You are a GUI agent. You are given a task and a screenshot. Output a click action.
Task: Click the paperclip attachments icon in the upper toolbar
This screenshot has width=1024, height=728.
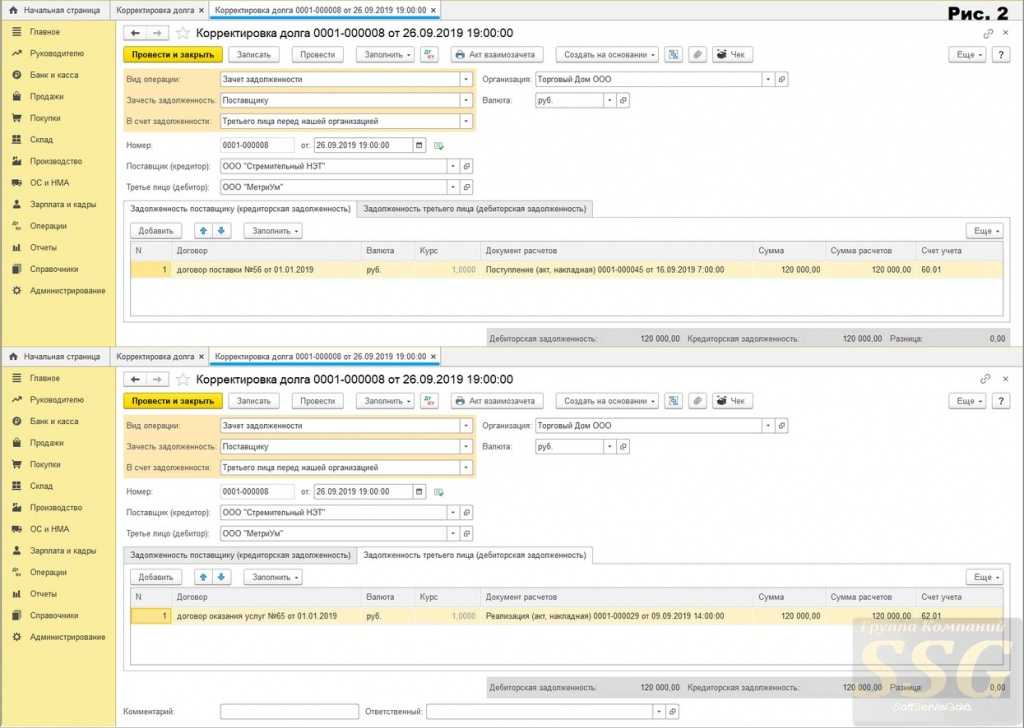697,55
